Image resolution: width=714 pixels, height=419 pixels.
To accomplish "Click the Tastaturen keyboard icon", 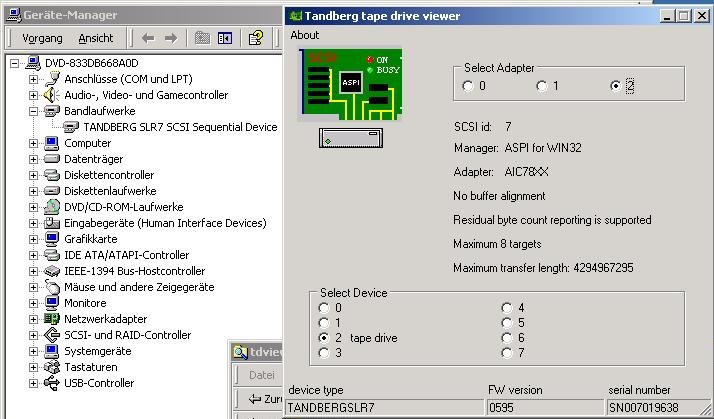I will (51, 367).
